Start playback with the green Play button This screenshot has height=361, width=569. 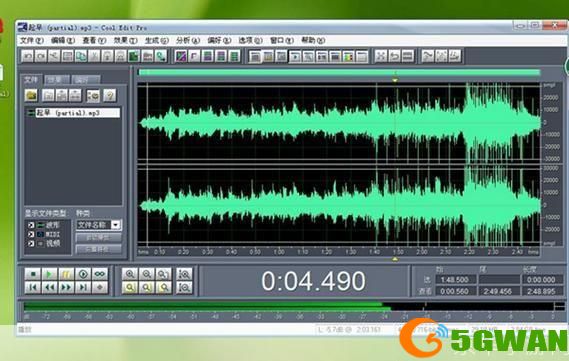click(x=49, y=274)
